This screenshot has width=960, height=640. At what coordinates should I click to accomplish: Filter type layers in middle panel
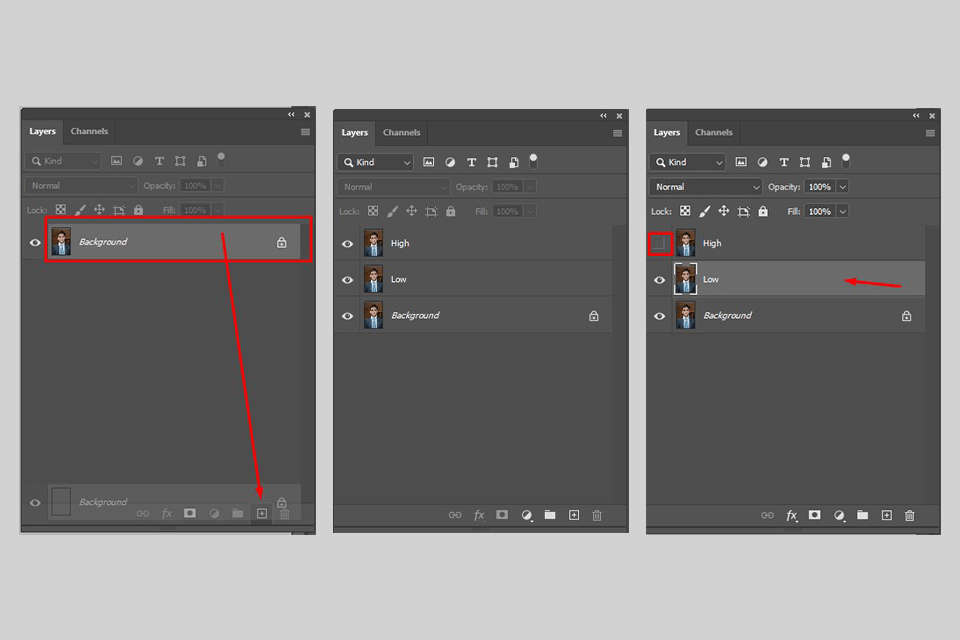tap(471, 162)
